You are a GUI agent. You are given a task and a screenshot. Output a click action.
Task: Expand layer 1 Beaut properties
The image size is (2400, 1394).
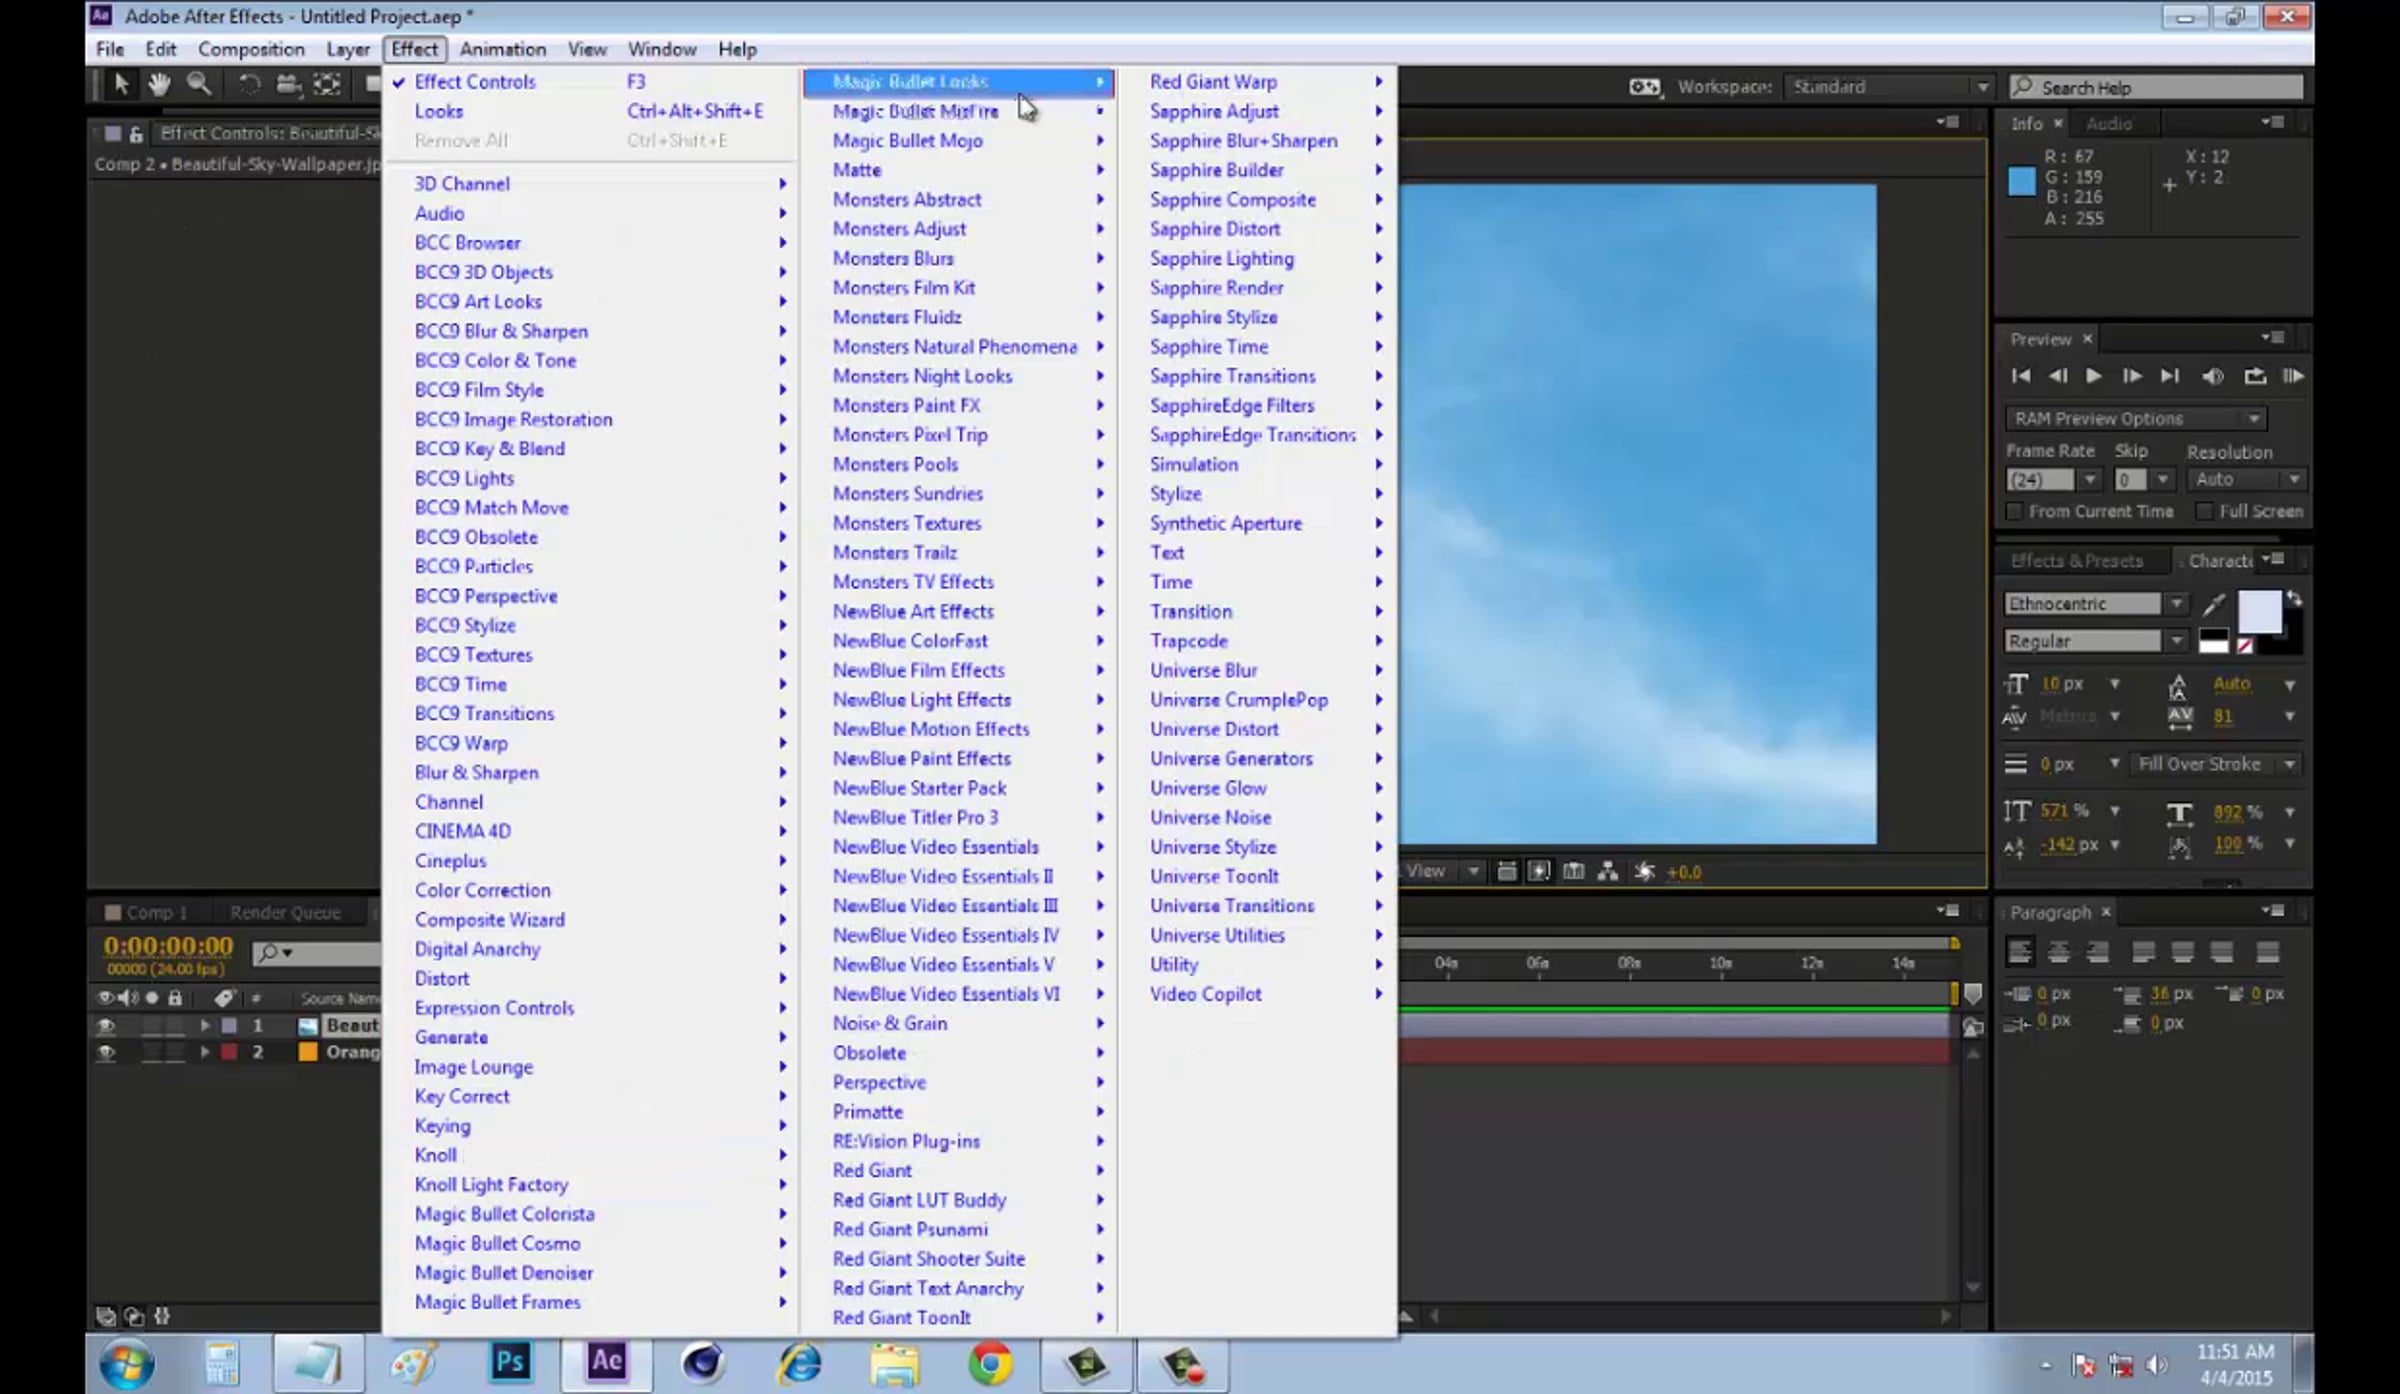click(204, 1025)
